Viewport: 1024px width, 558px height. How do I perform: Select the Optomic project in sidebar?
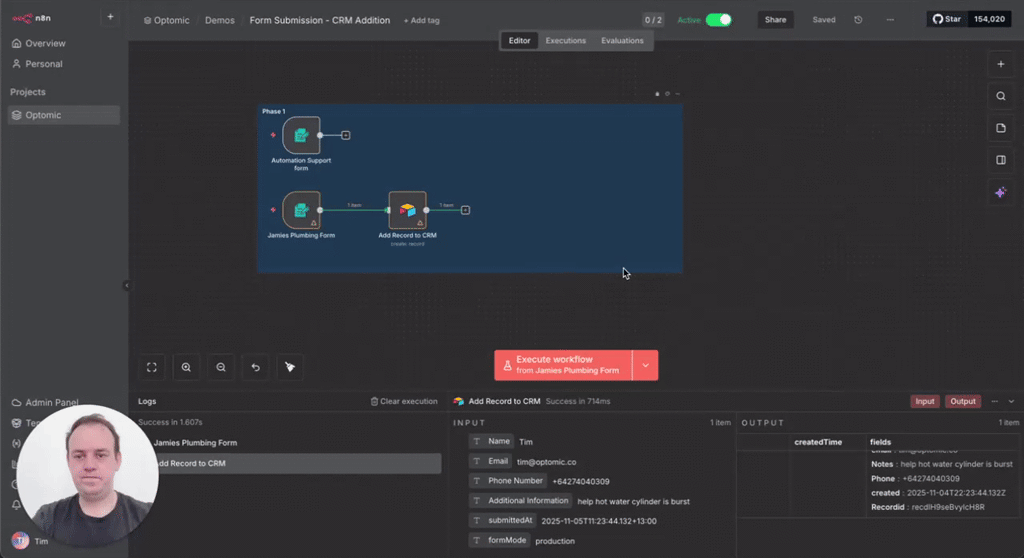point(63,115)
